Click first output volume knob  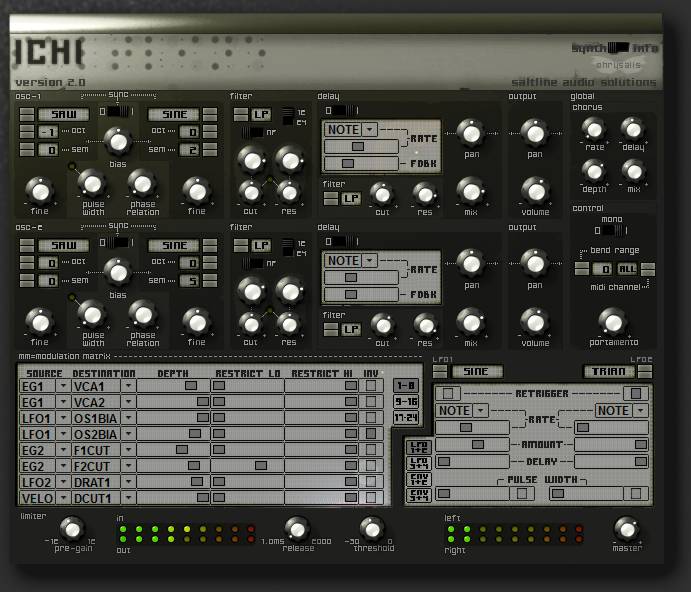tap(535, 191)
